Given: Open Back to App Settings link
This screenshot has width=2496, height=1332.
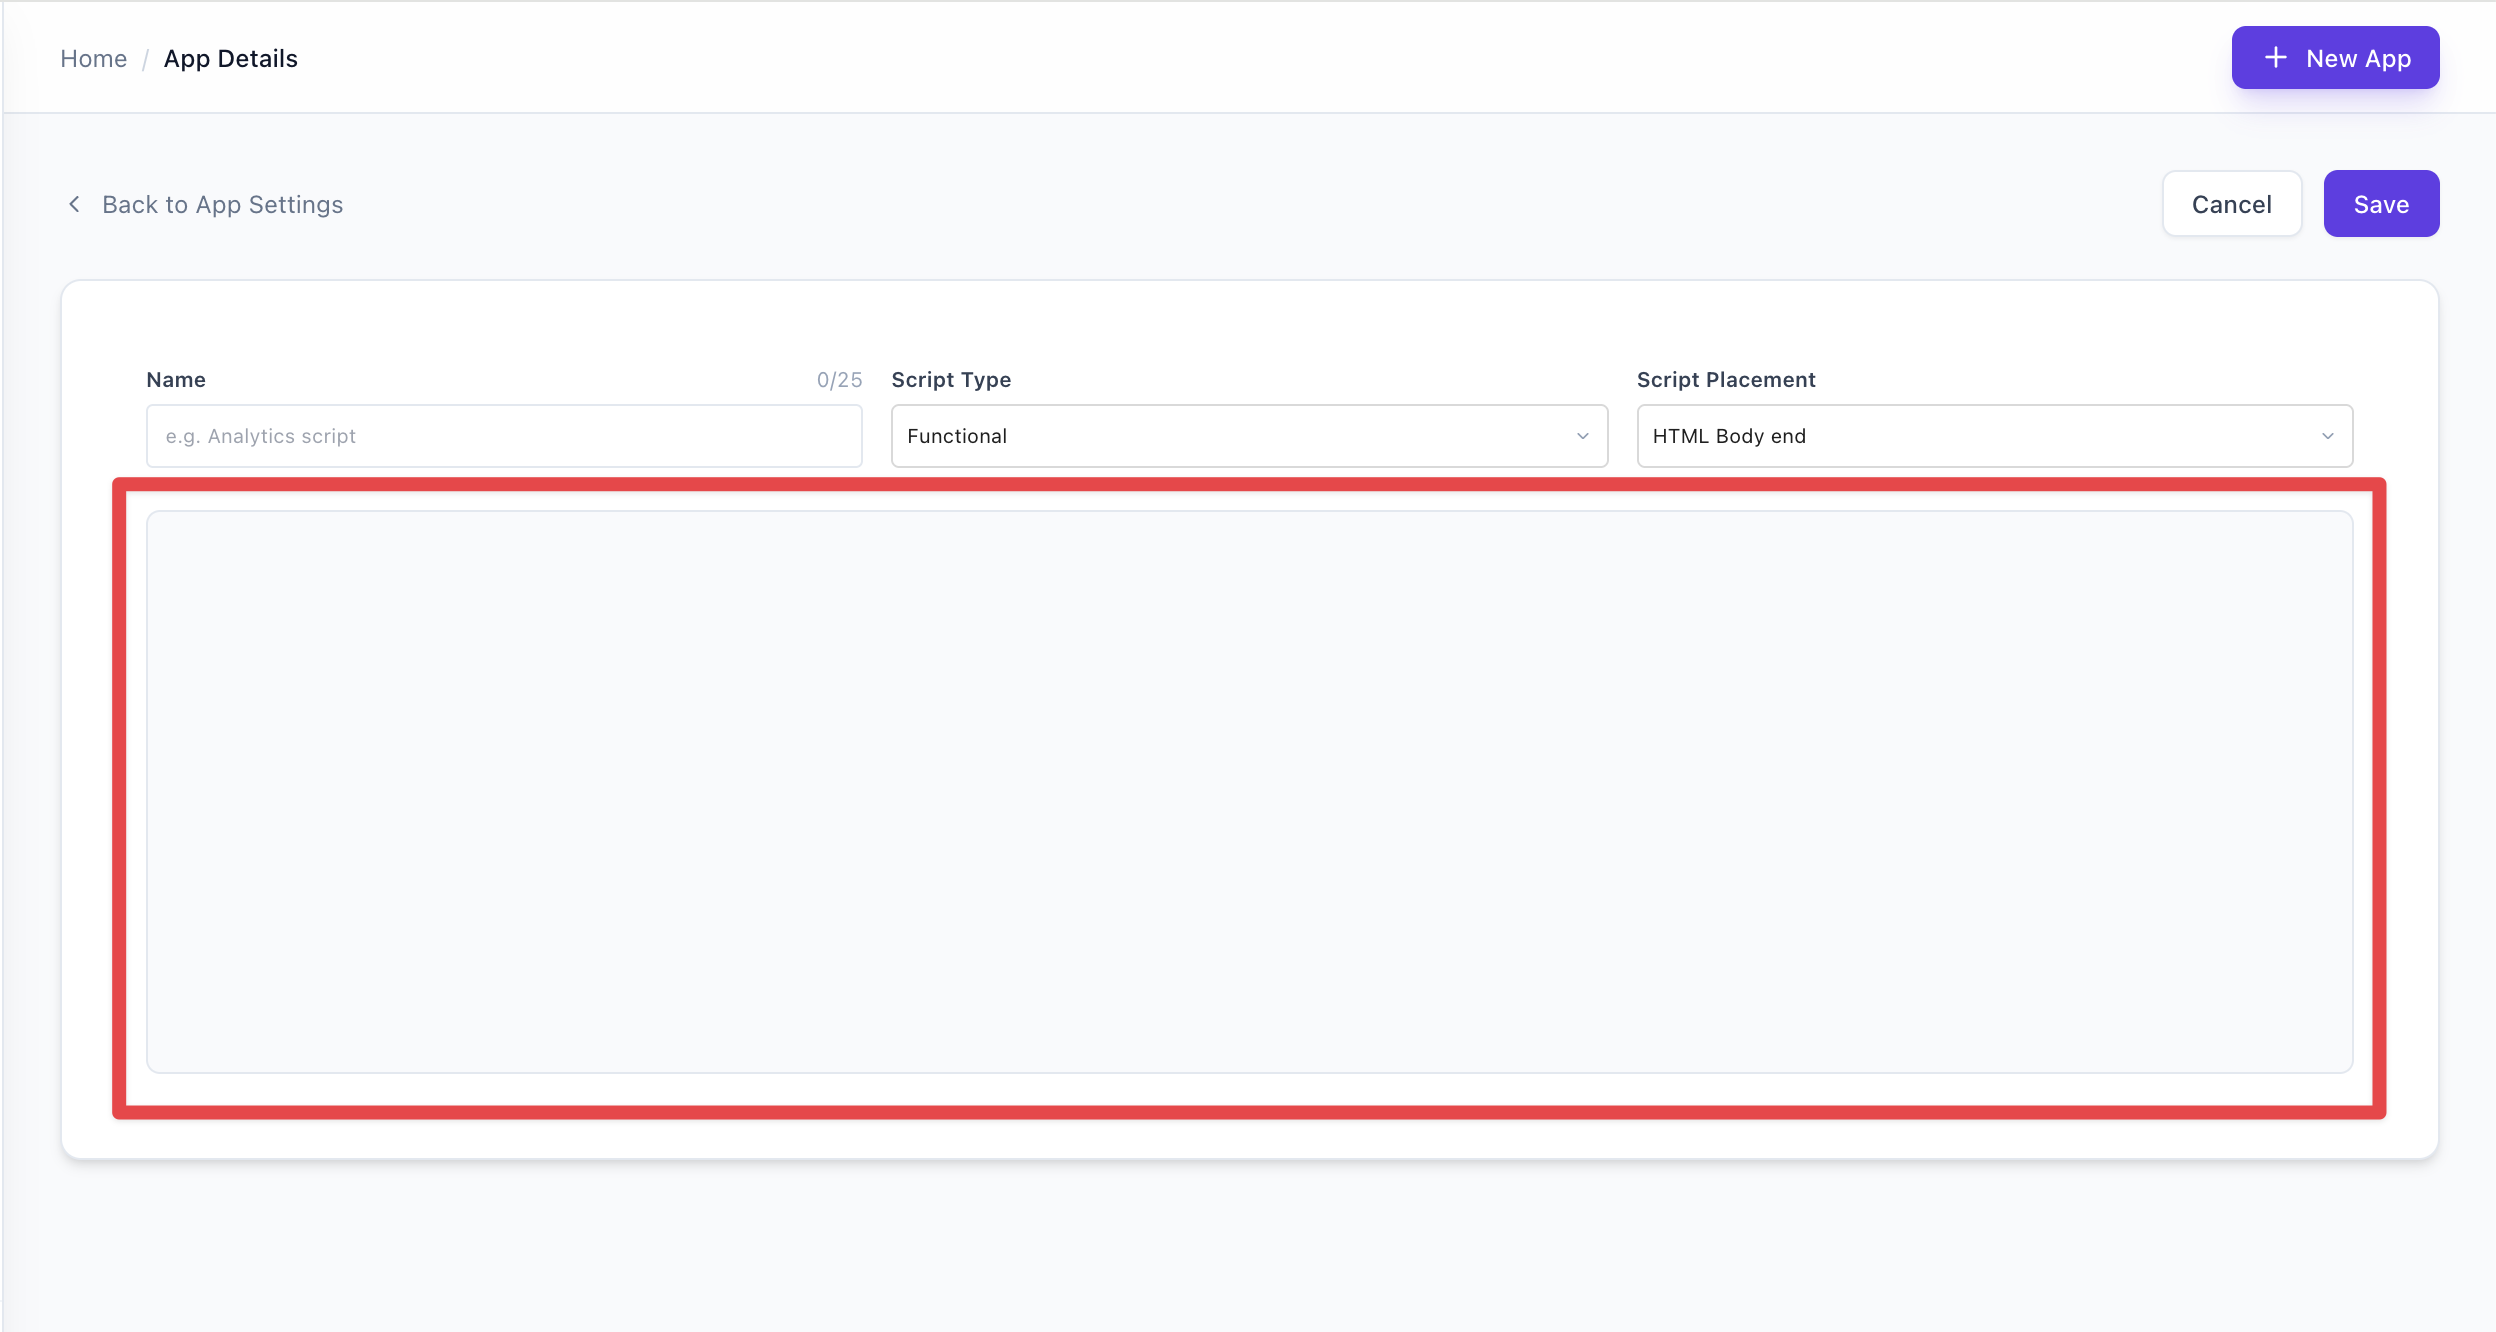Looking at the screenshot, I should pos(221,203).
